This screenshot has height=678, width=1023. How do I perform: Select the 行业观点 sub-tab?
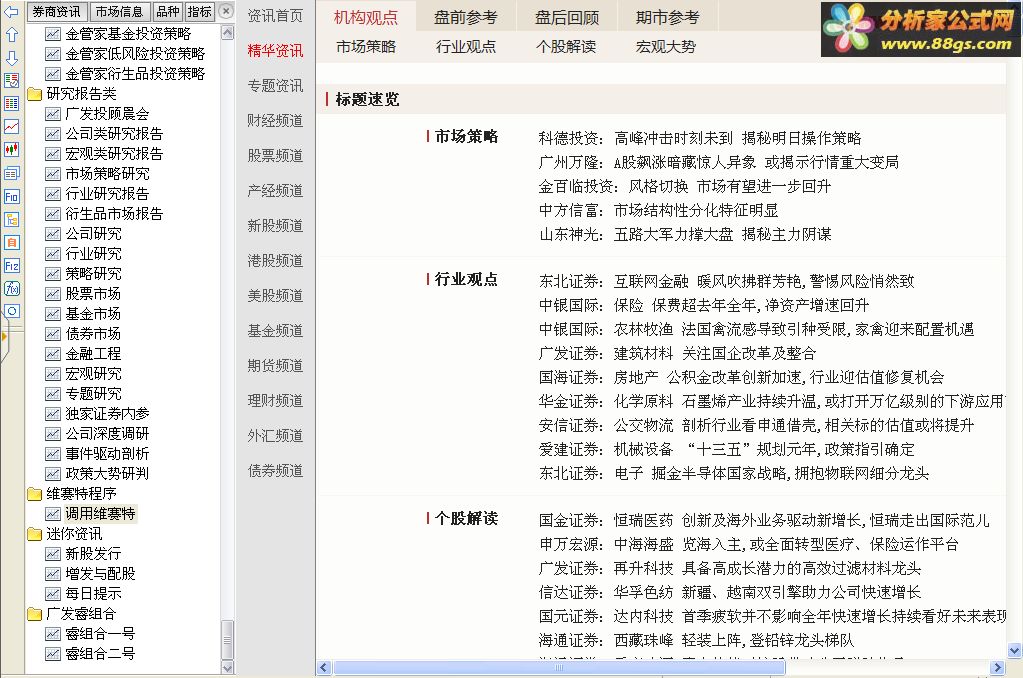(466, 46)
